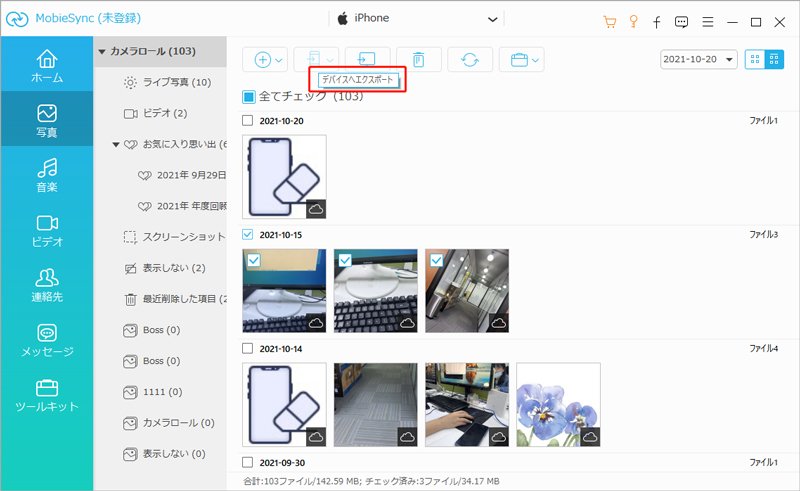The width and height of the screenshot is (800, 491).
Task: Click the status bar totals text
Action: coord(371,481)
